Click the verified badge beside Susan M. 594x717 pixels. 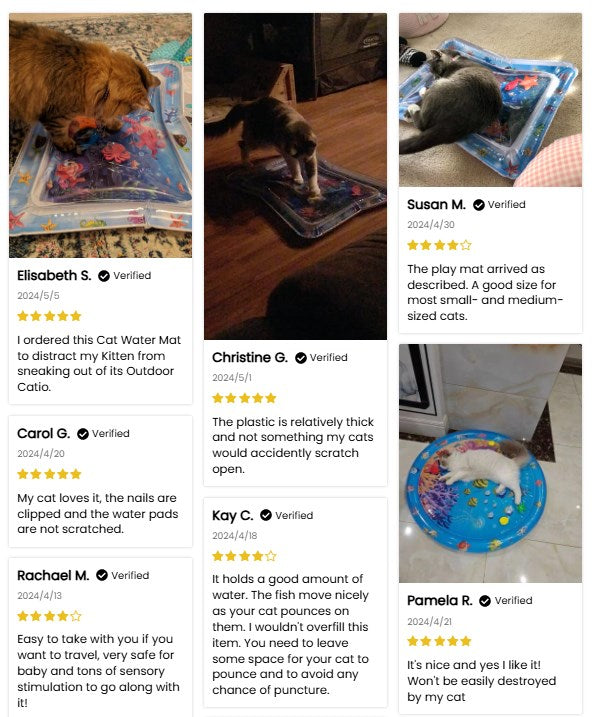tap(478, 205)
